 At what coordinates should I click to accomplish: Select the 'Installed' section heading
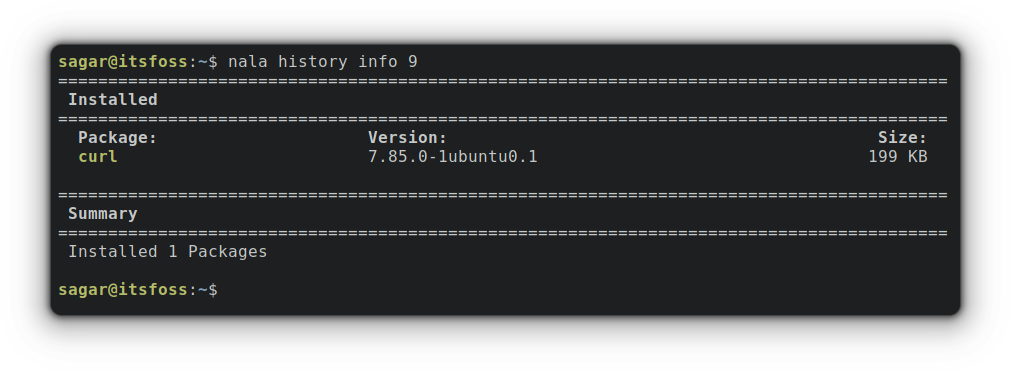tap(113, 99)
